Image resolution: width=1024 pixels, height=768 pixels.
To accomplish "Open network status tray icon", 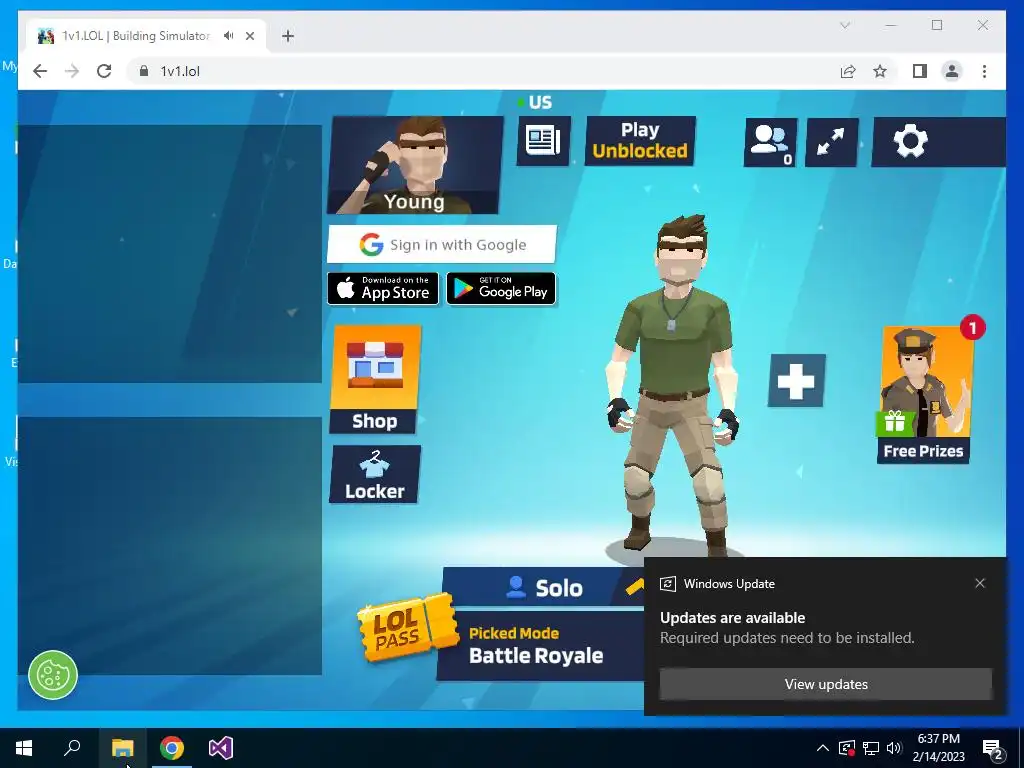I will (x=871, y=748).
